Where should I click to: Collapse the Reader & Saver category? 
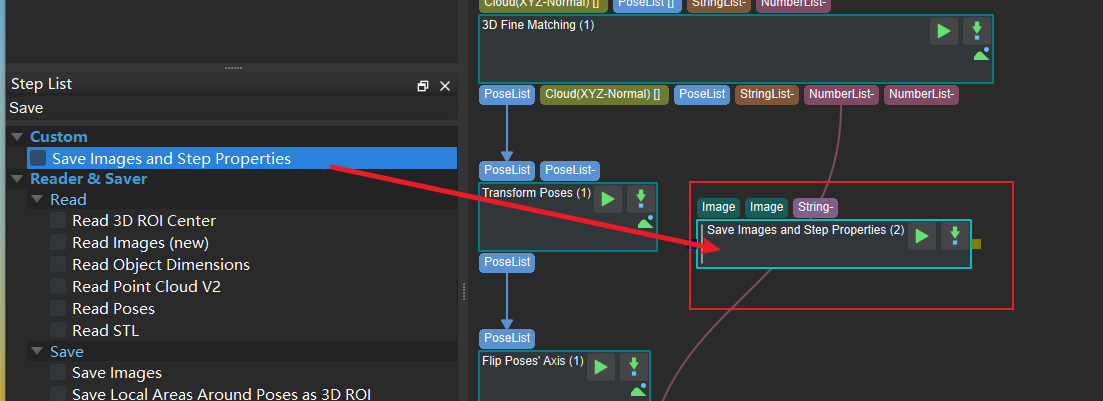click(16, 179)
